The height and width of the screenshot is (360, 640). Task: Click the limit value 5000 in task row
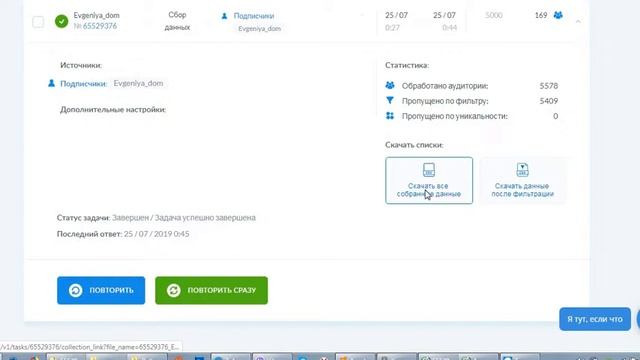click(x=493, y=15)
